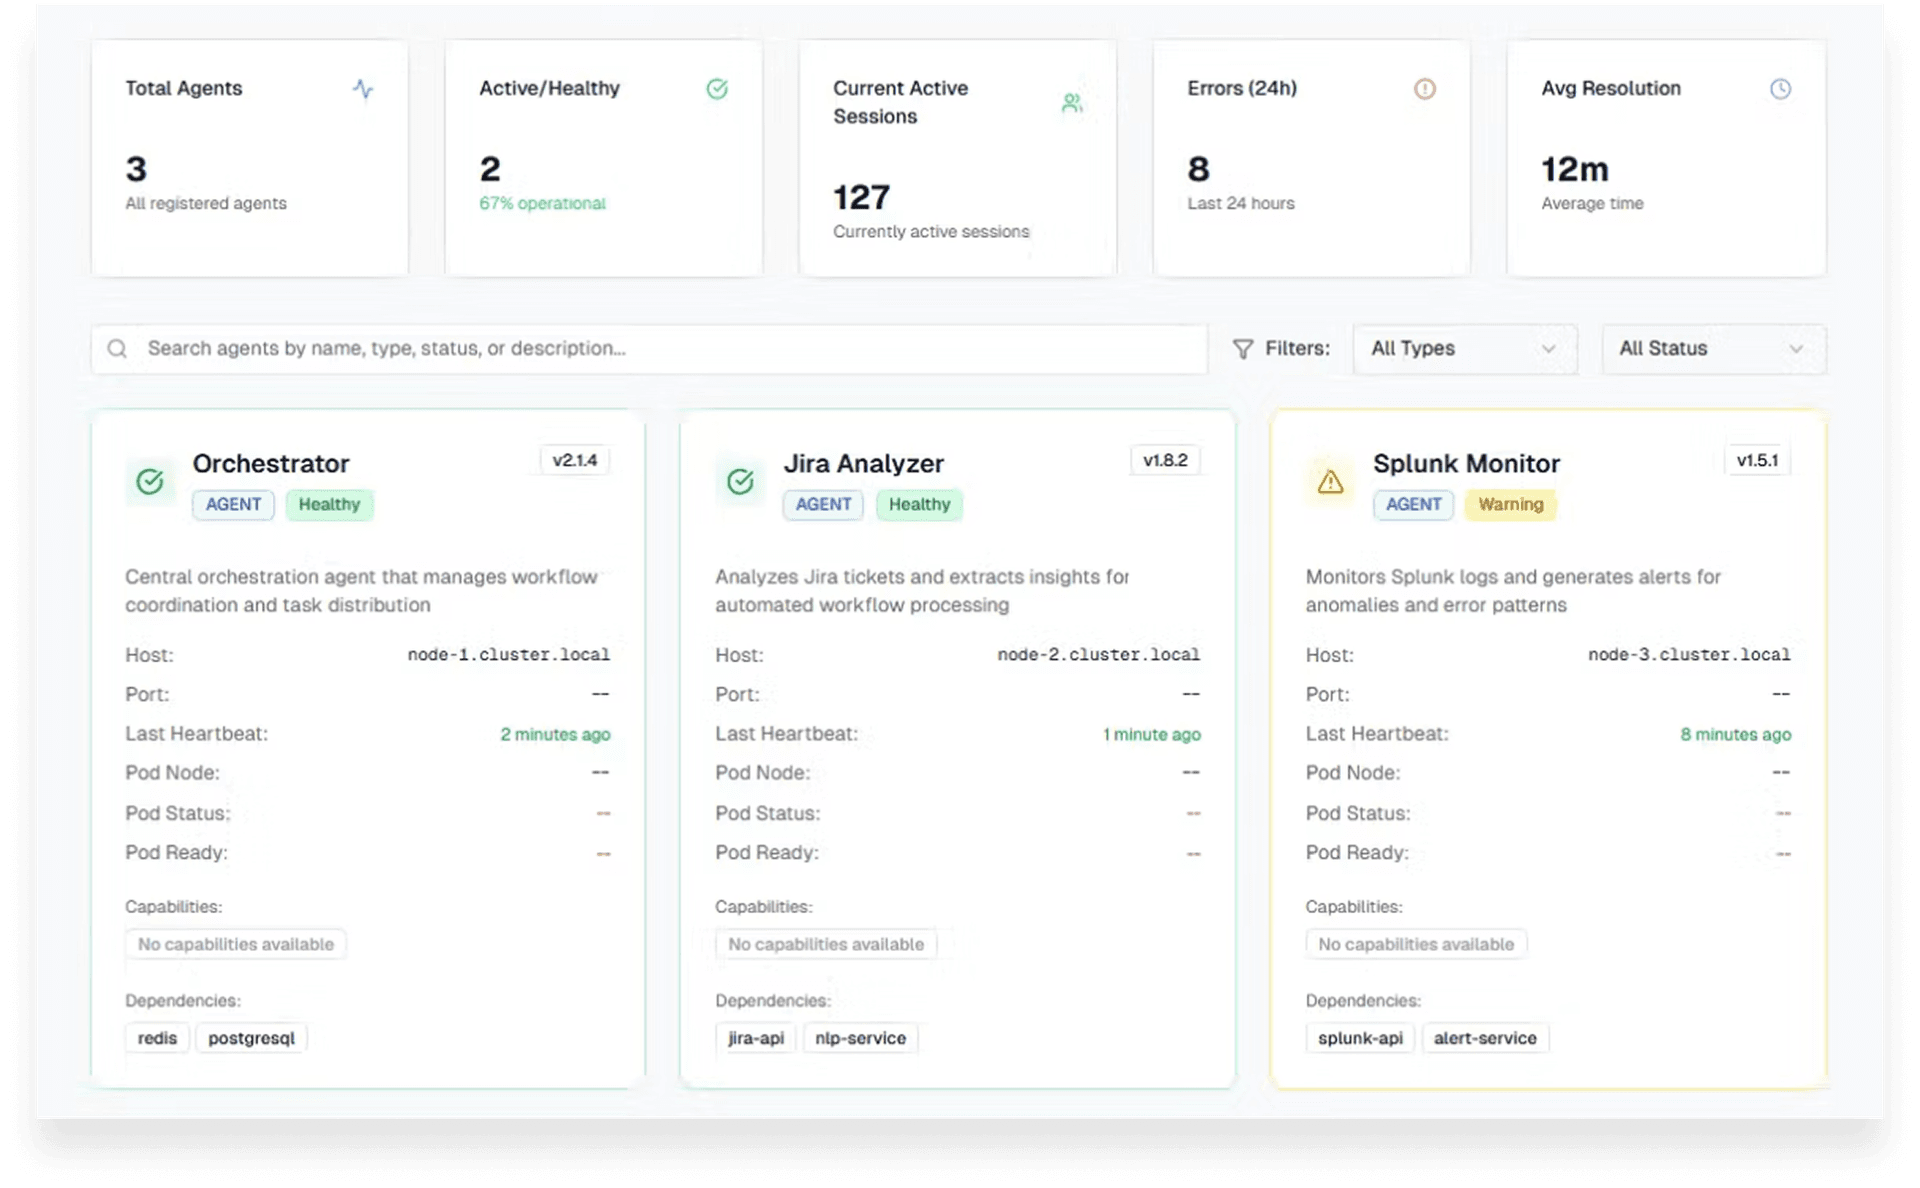Click the search magnifier icon
The image size is (1920, 1188).
point(117,349)
